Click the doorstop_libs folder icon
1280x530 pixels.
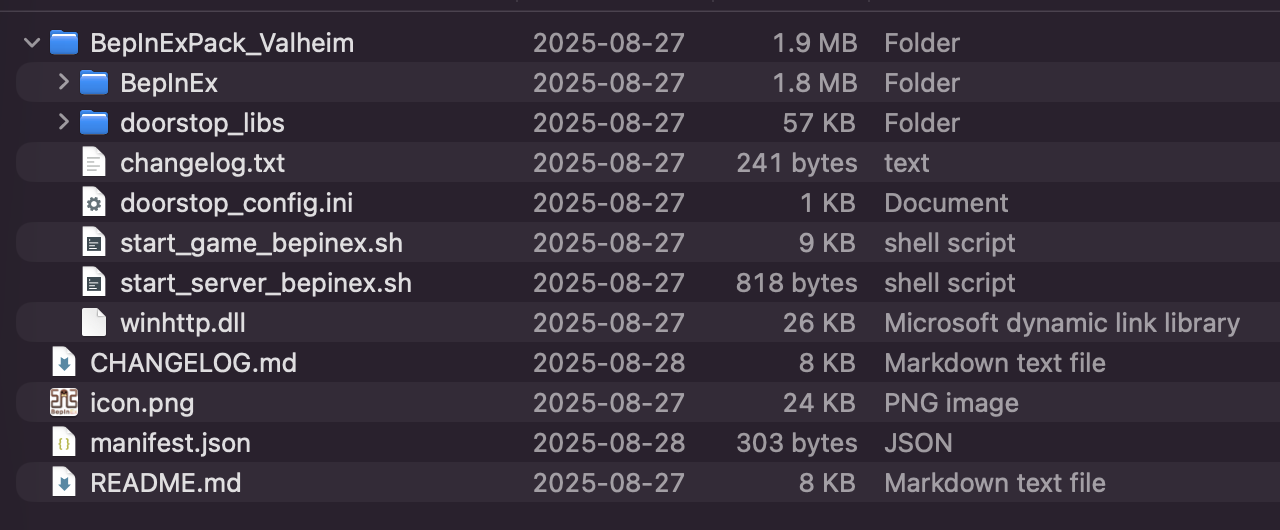coord(94,123)
